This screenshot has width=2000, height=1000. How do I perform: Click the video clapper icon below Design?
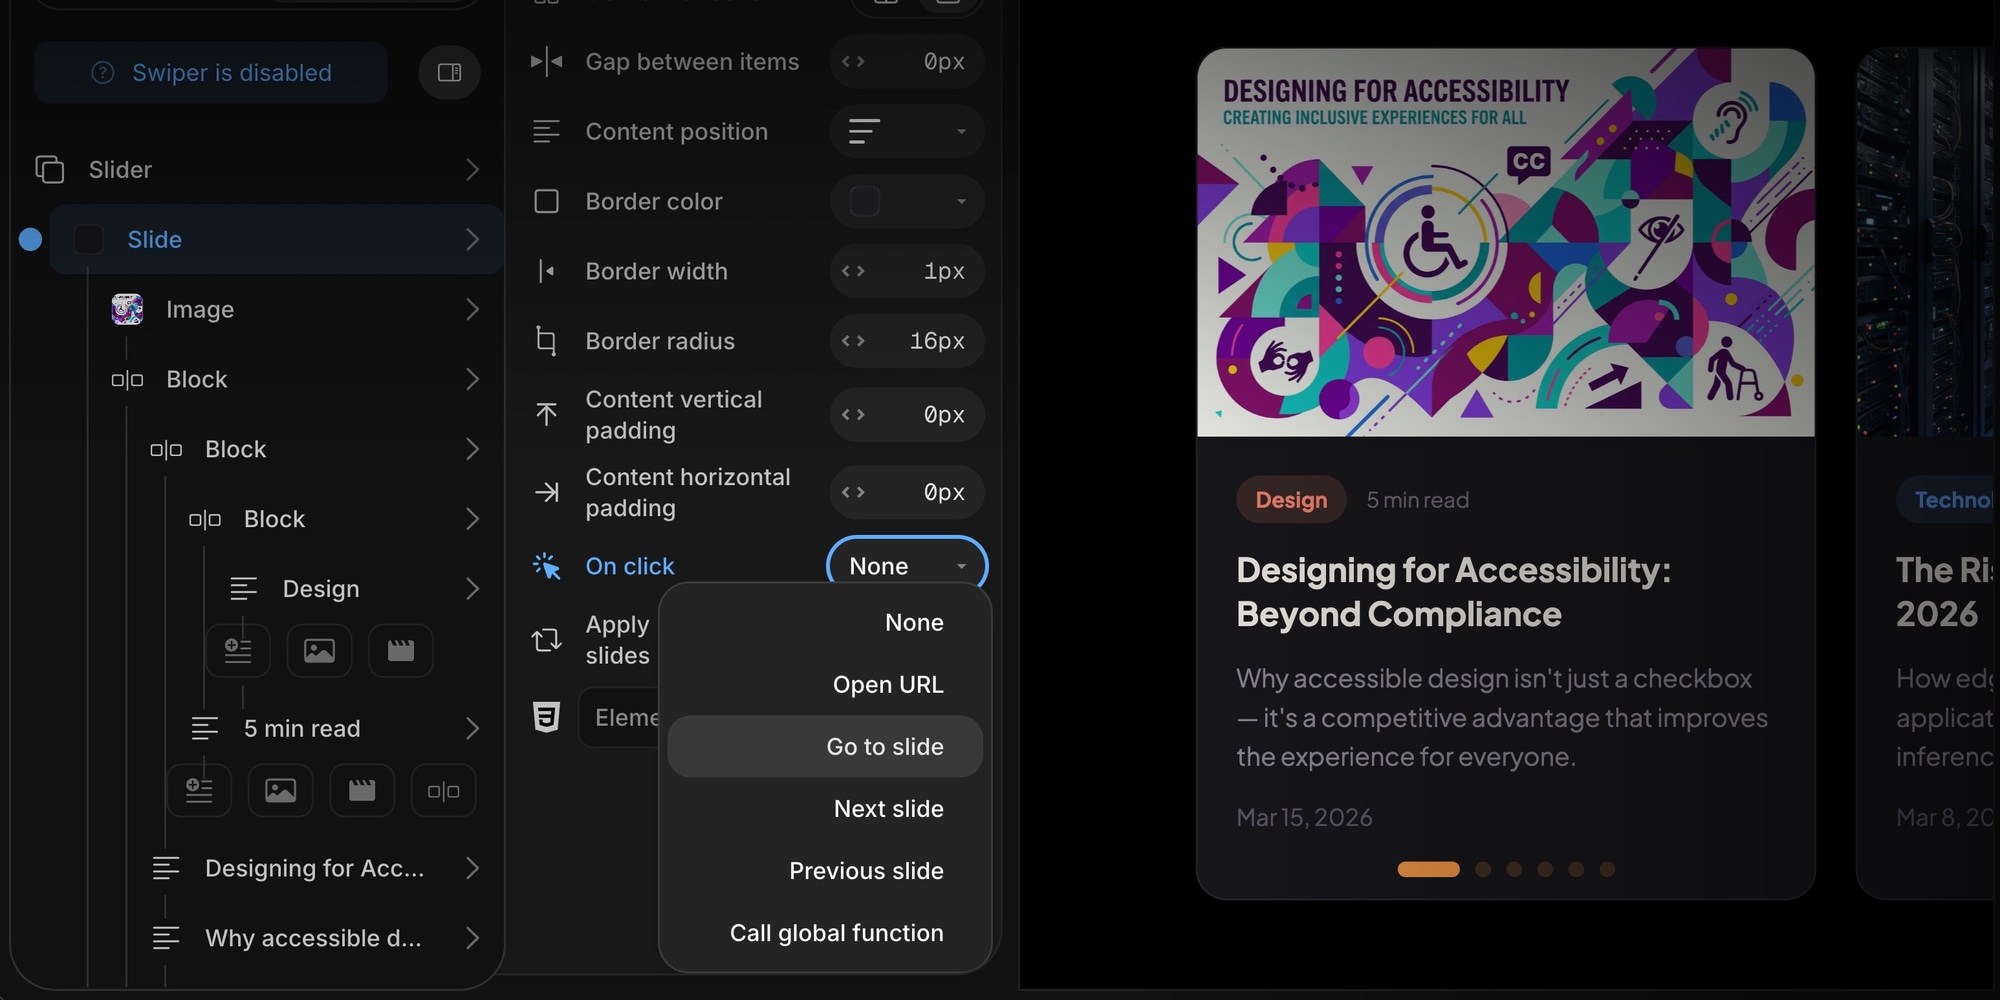click(400, 651)
